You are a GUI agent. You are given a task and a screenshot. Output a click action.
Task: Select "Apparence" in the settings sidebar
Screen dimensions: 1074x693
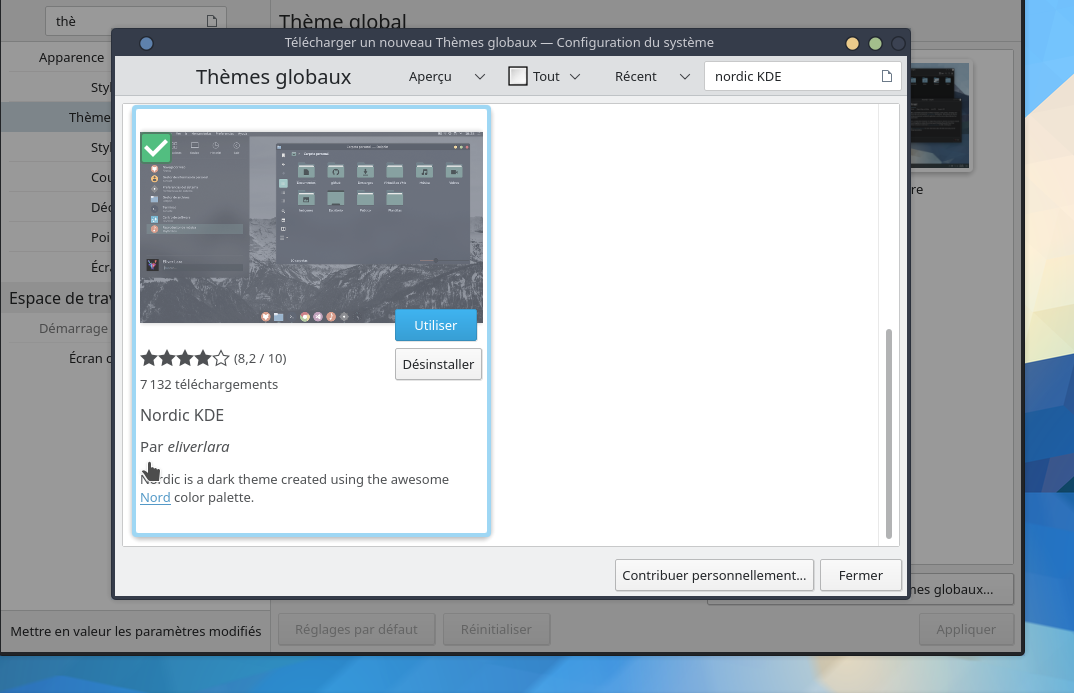72,57
